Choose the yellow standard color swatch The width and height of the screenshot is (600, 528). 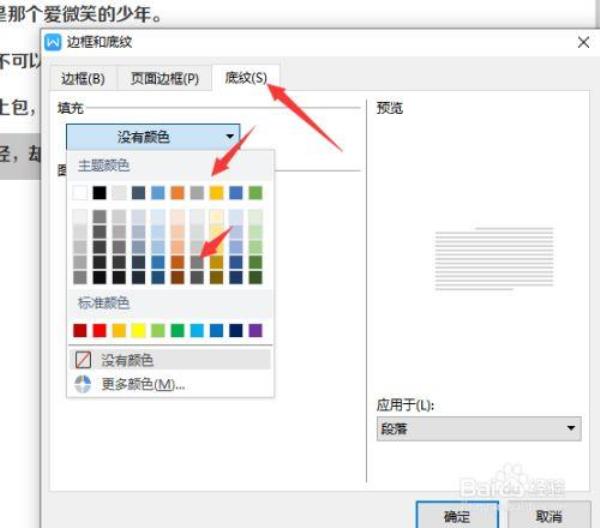click(138, 330)
